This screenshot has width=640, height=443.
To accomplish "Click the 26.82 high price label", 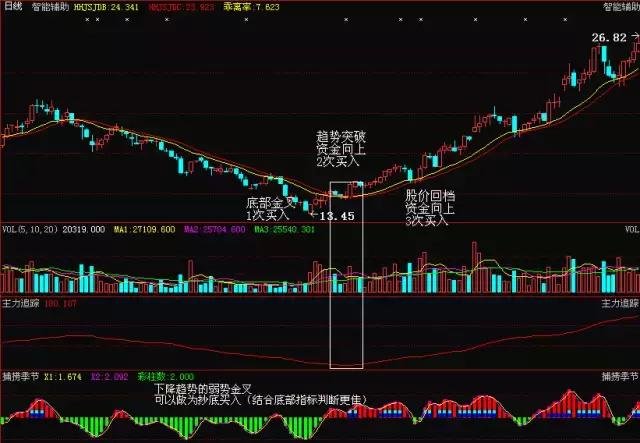I will [609, 38].
